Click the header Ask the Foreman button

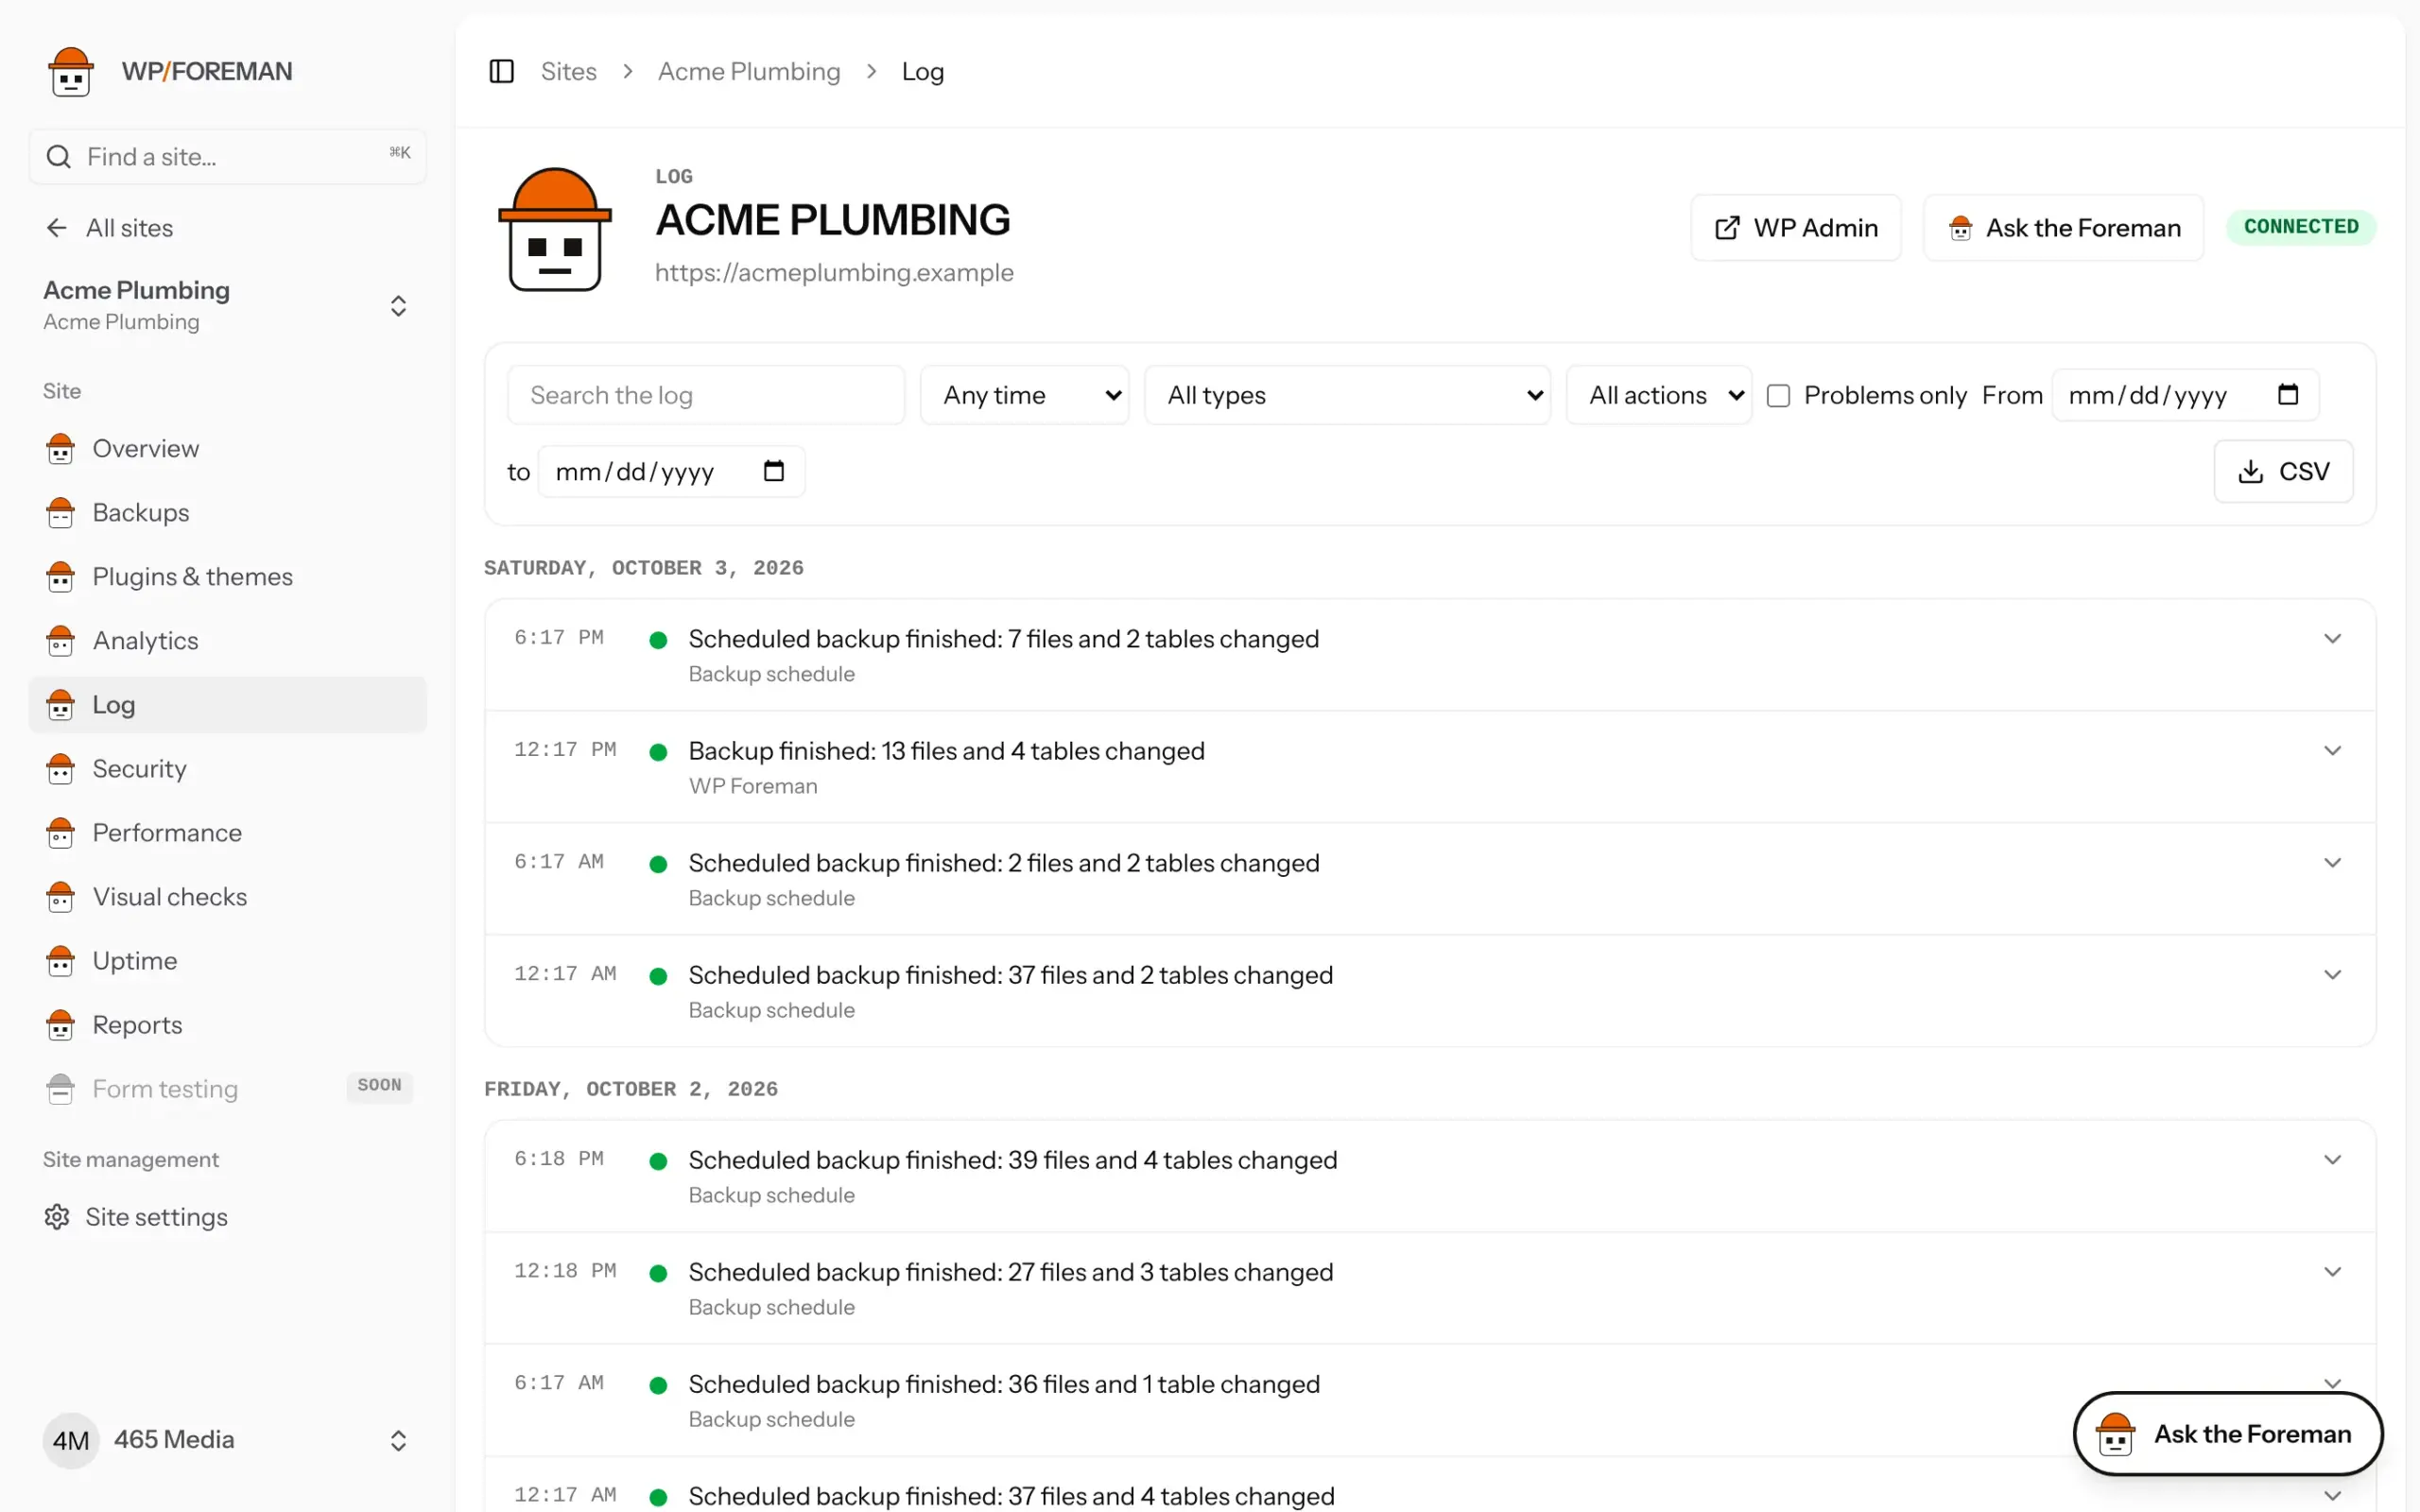[2064, 228]
